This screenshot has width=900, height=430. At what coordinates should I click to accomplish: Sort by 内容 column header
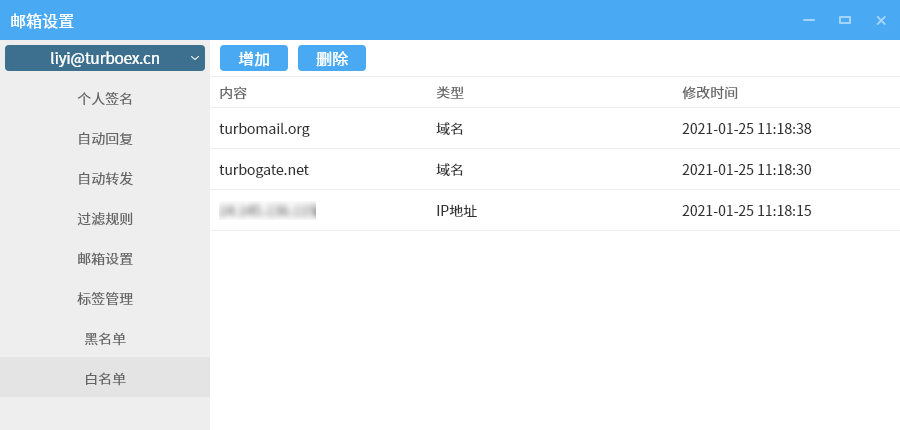click(x=233, y=93)
